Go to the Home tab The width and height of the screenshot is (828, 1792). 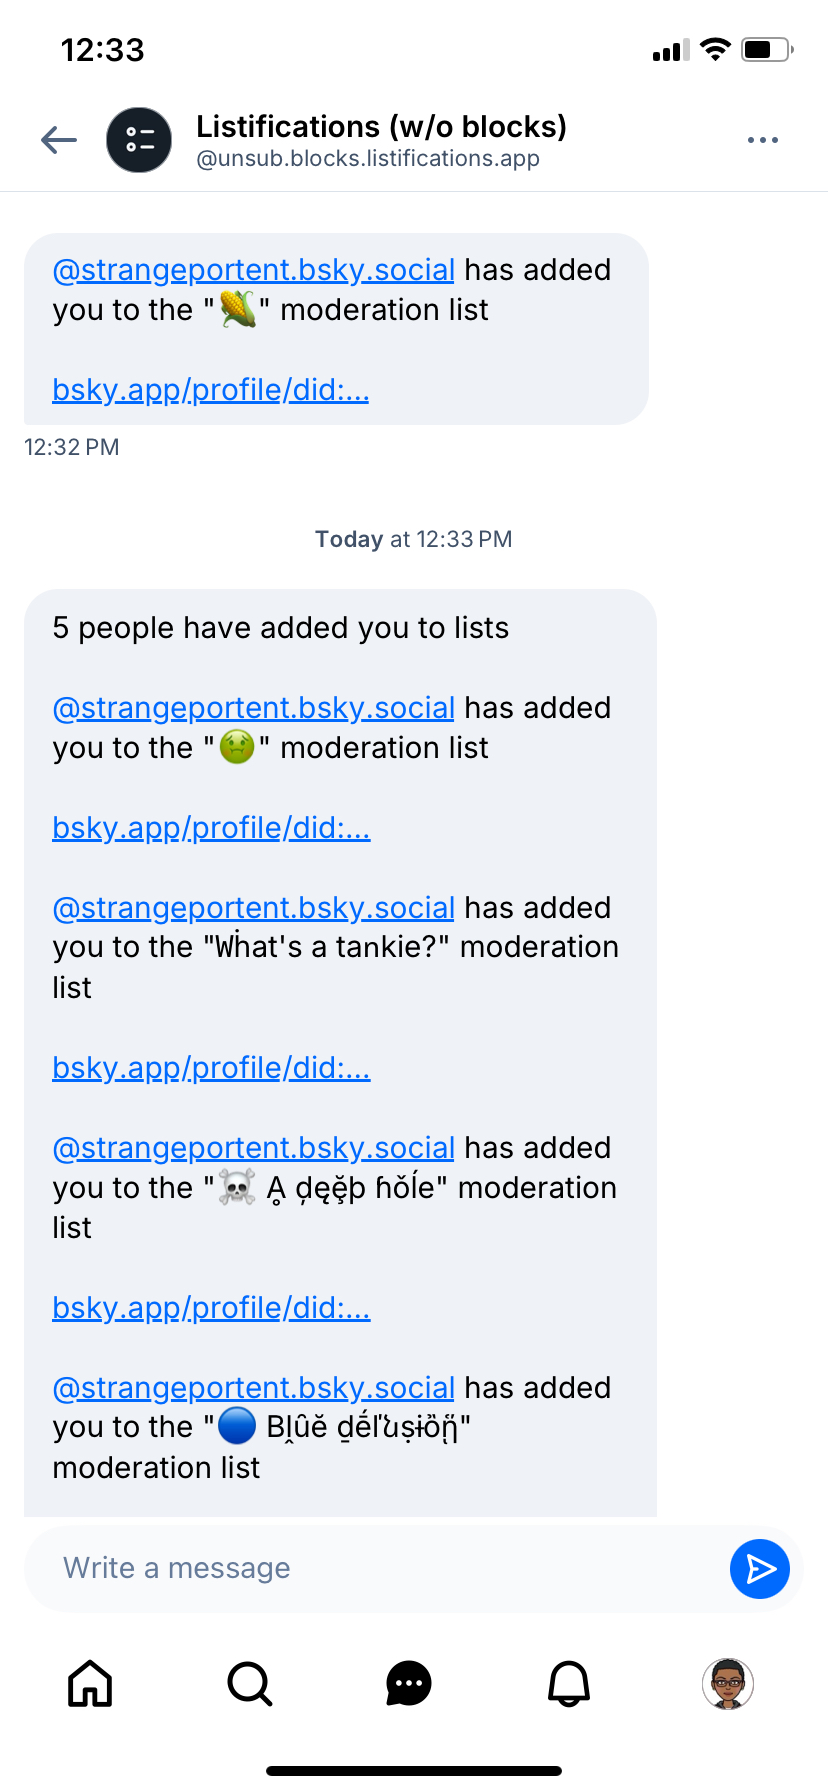(x=90, y=1683)
